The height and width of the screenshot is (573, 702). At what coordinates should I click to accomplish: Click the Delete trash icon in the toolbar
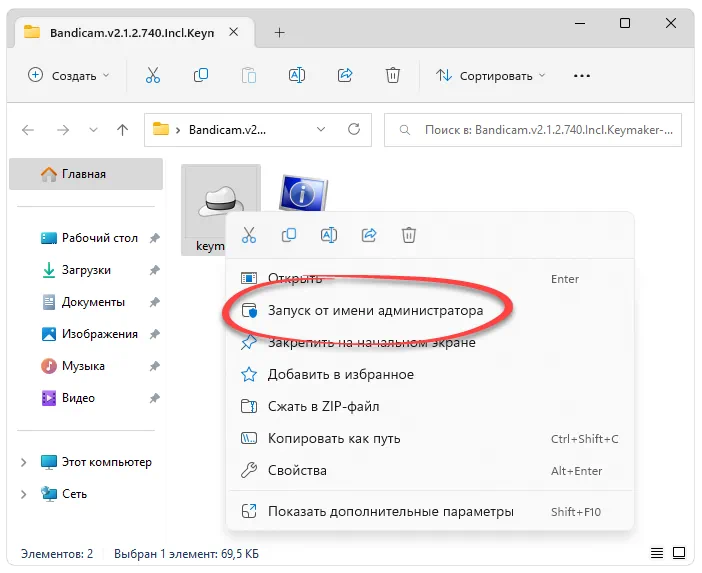393,75
